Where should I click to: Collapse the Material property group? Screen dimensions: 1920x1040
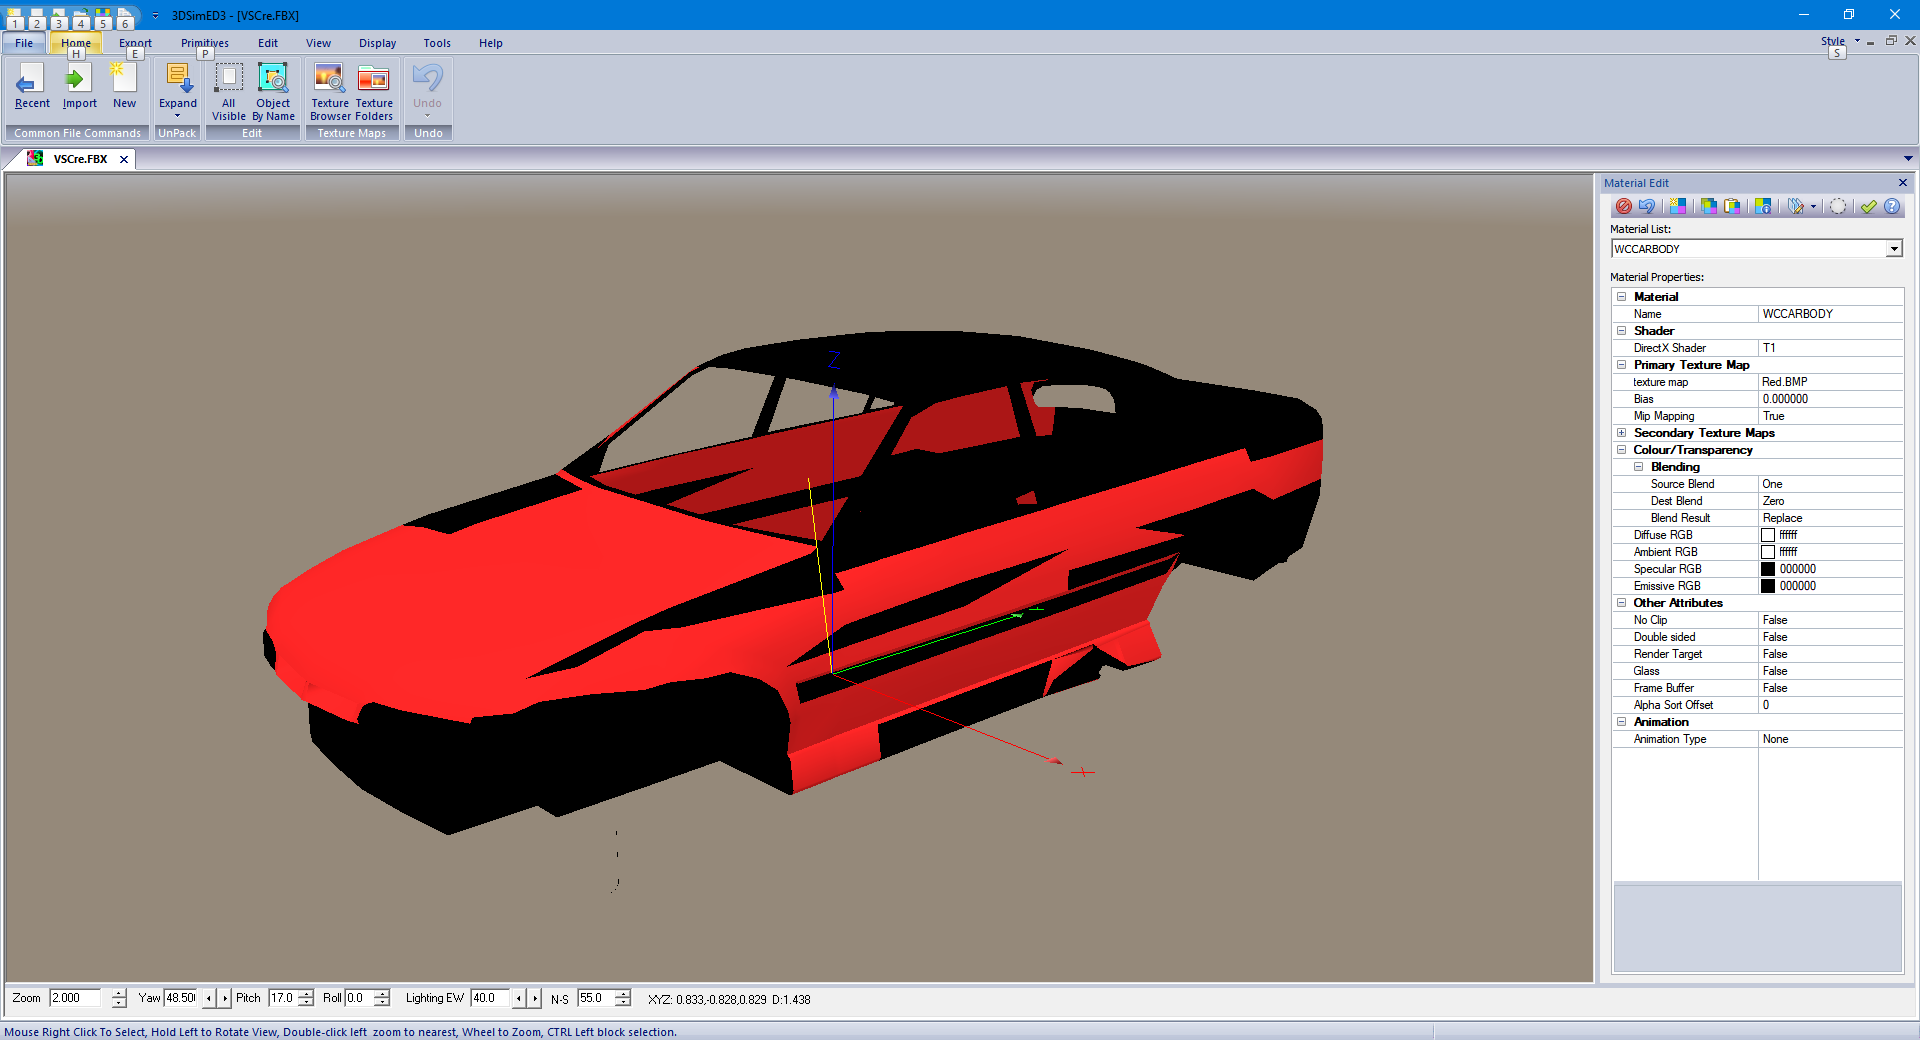click(1621, 297)
